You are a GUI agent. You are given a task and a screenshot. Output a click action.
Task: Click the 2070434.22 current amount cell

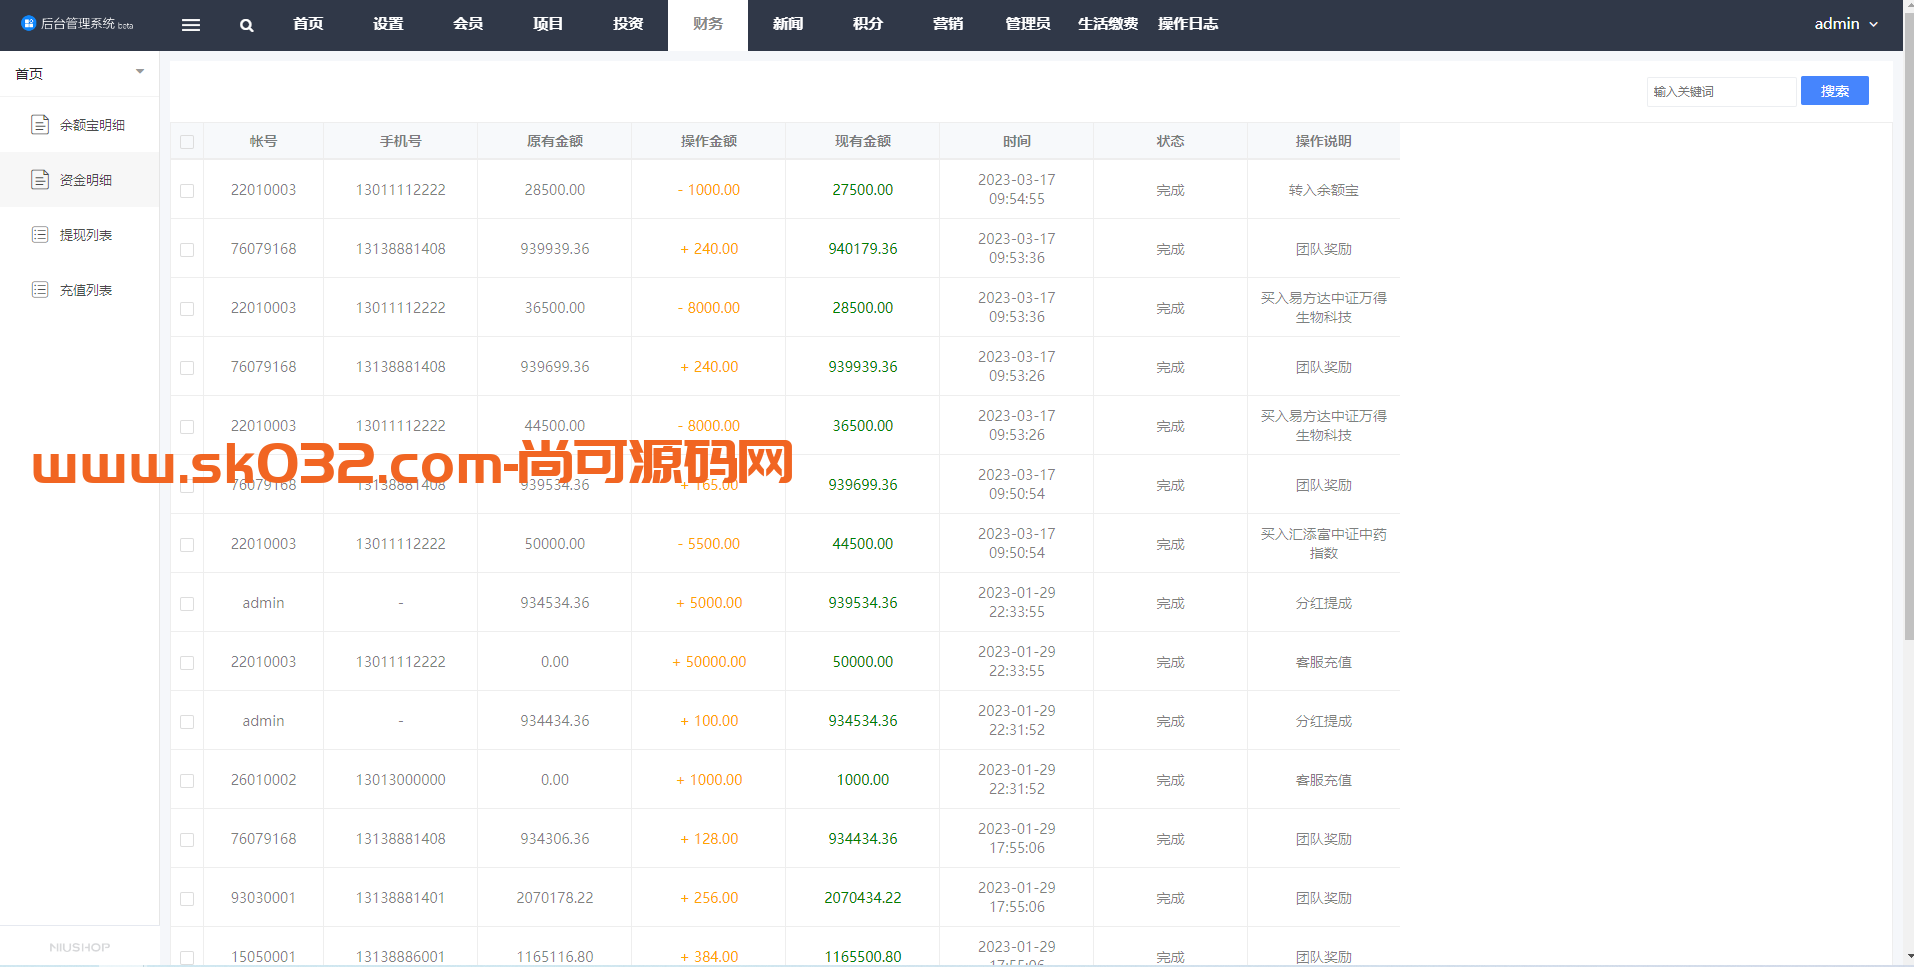(x=863, y=898)
